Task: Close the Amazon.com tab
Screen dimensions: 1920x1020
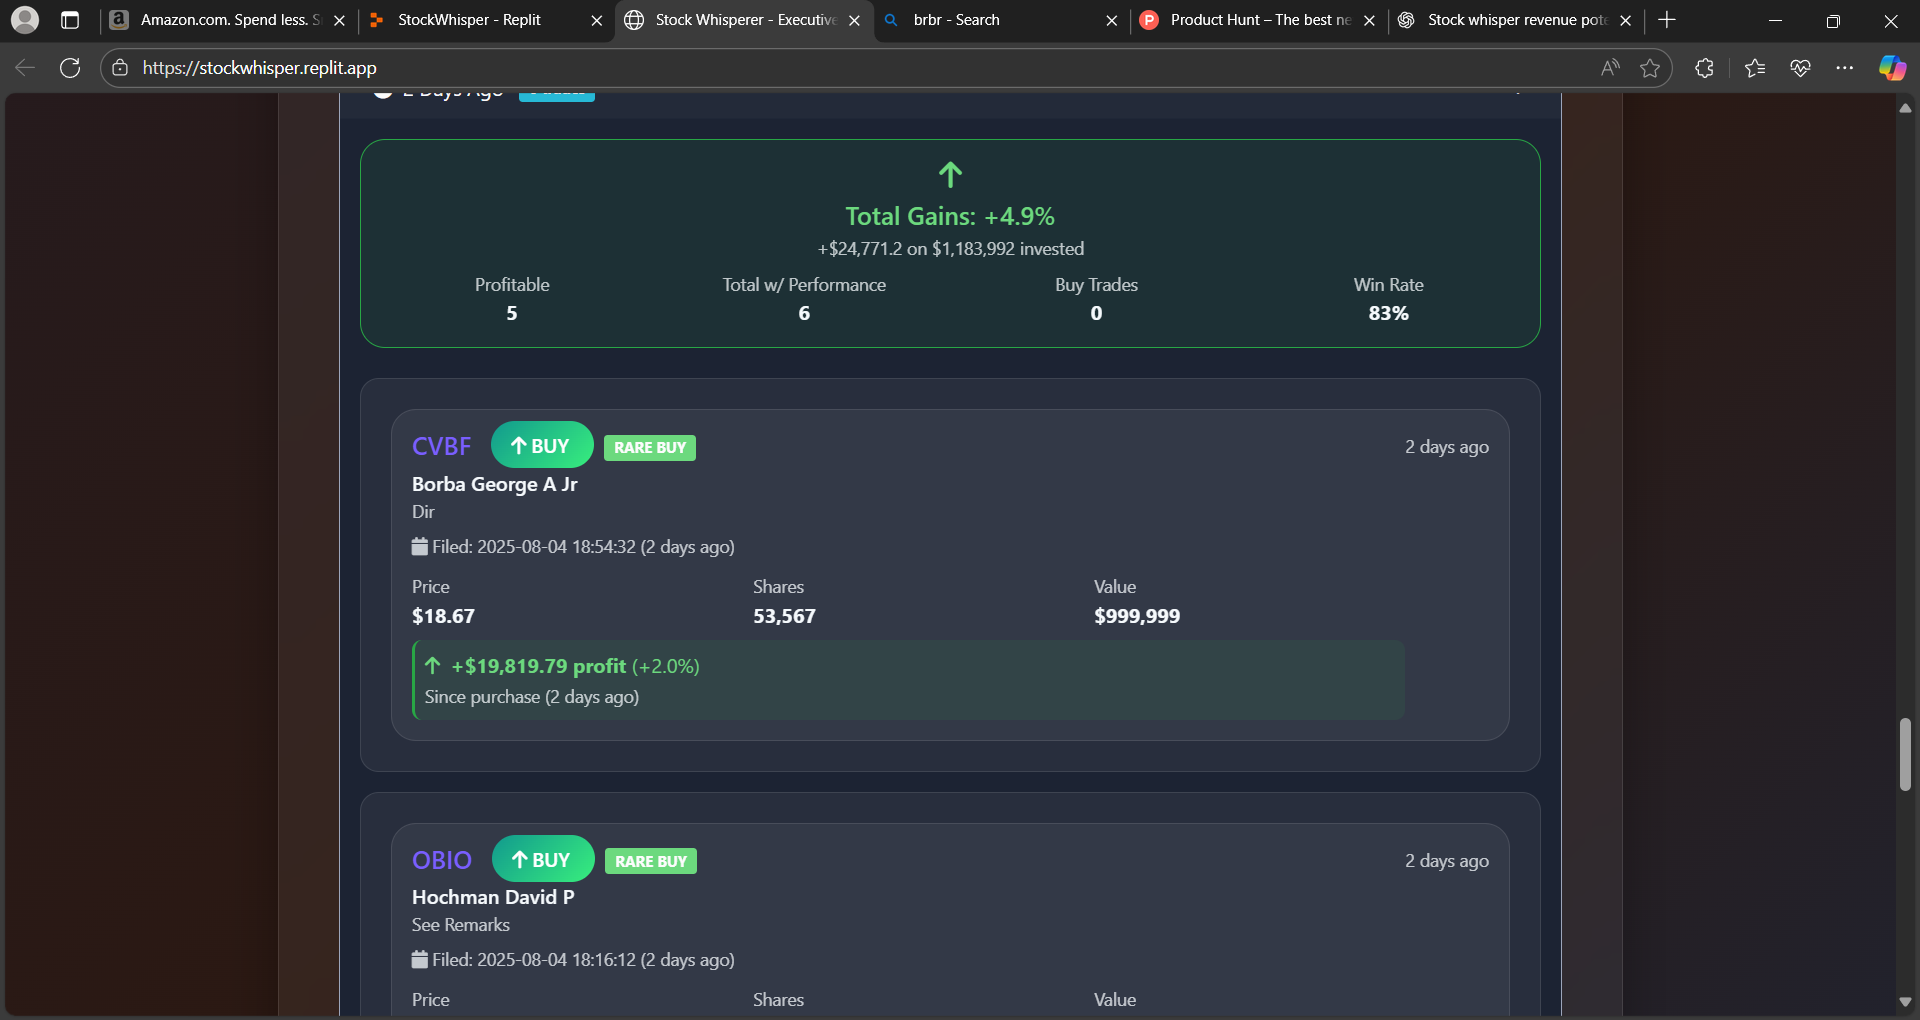Action: point(340,20)
